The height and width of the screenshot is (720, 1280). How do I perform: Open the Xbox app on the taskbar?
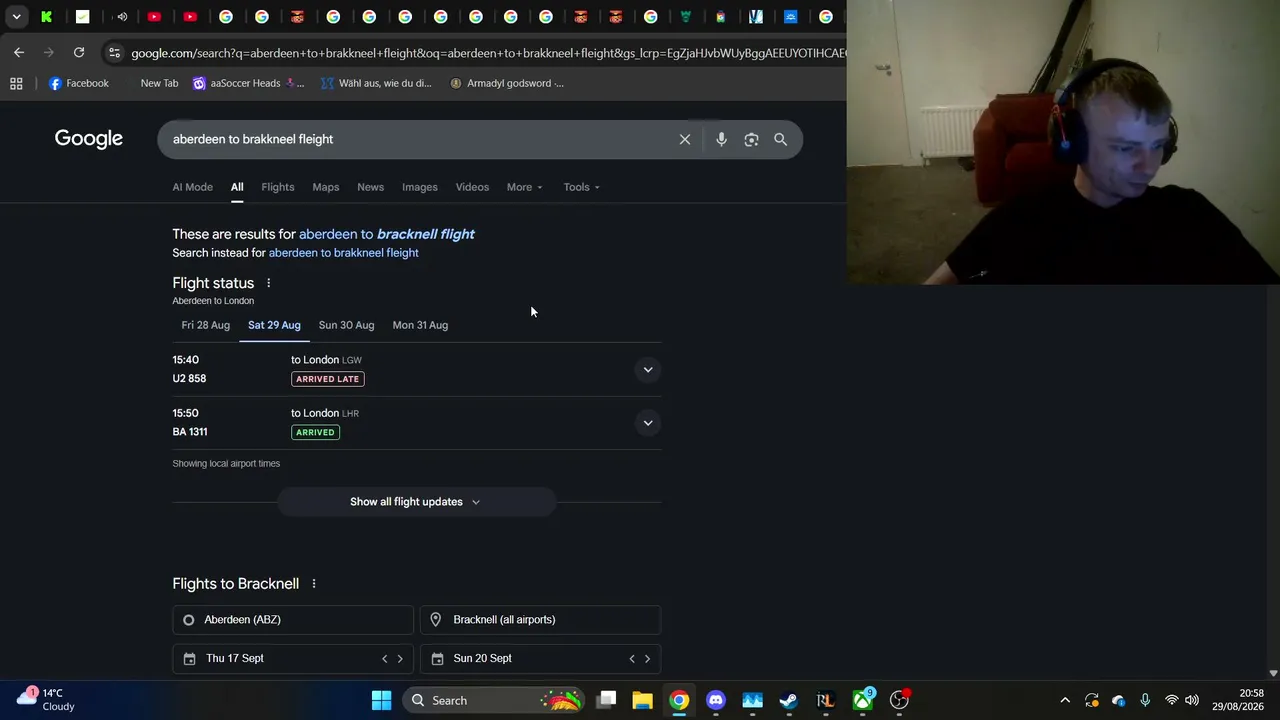coord(862,700)
